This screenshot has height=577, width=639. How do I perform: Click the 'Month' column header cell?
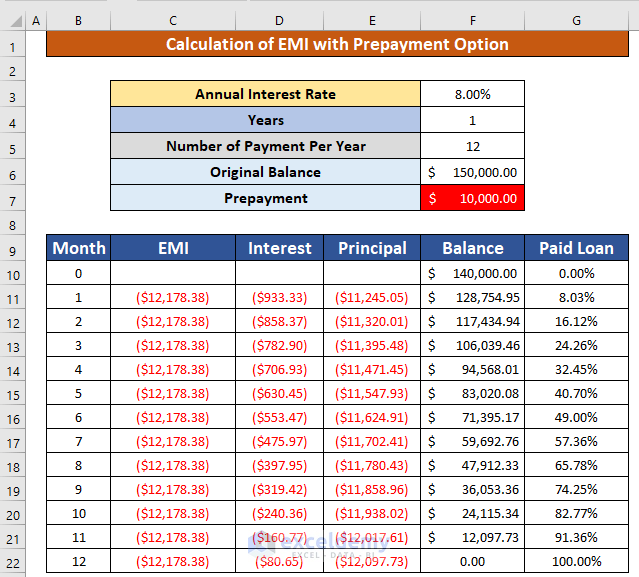point(78,248)
